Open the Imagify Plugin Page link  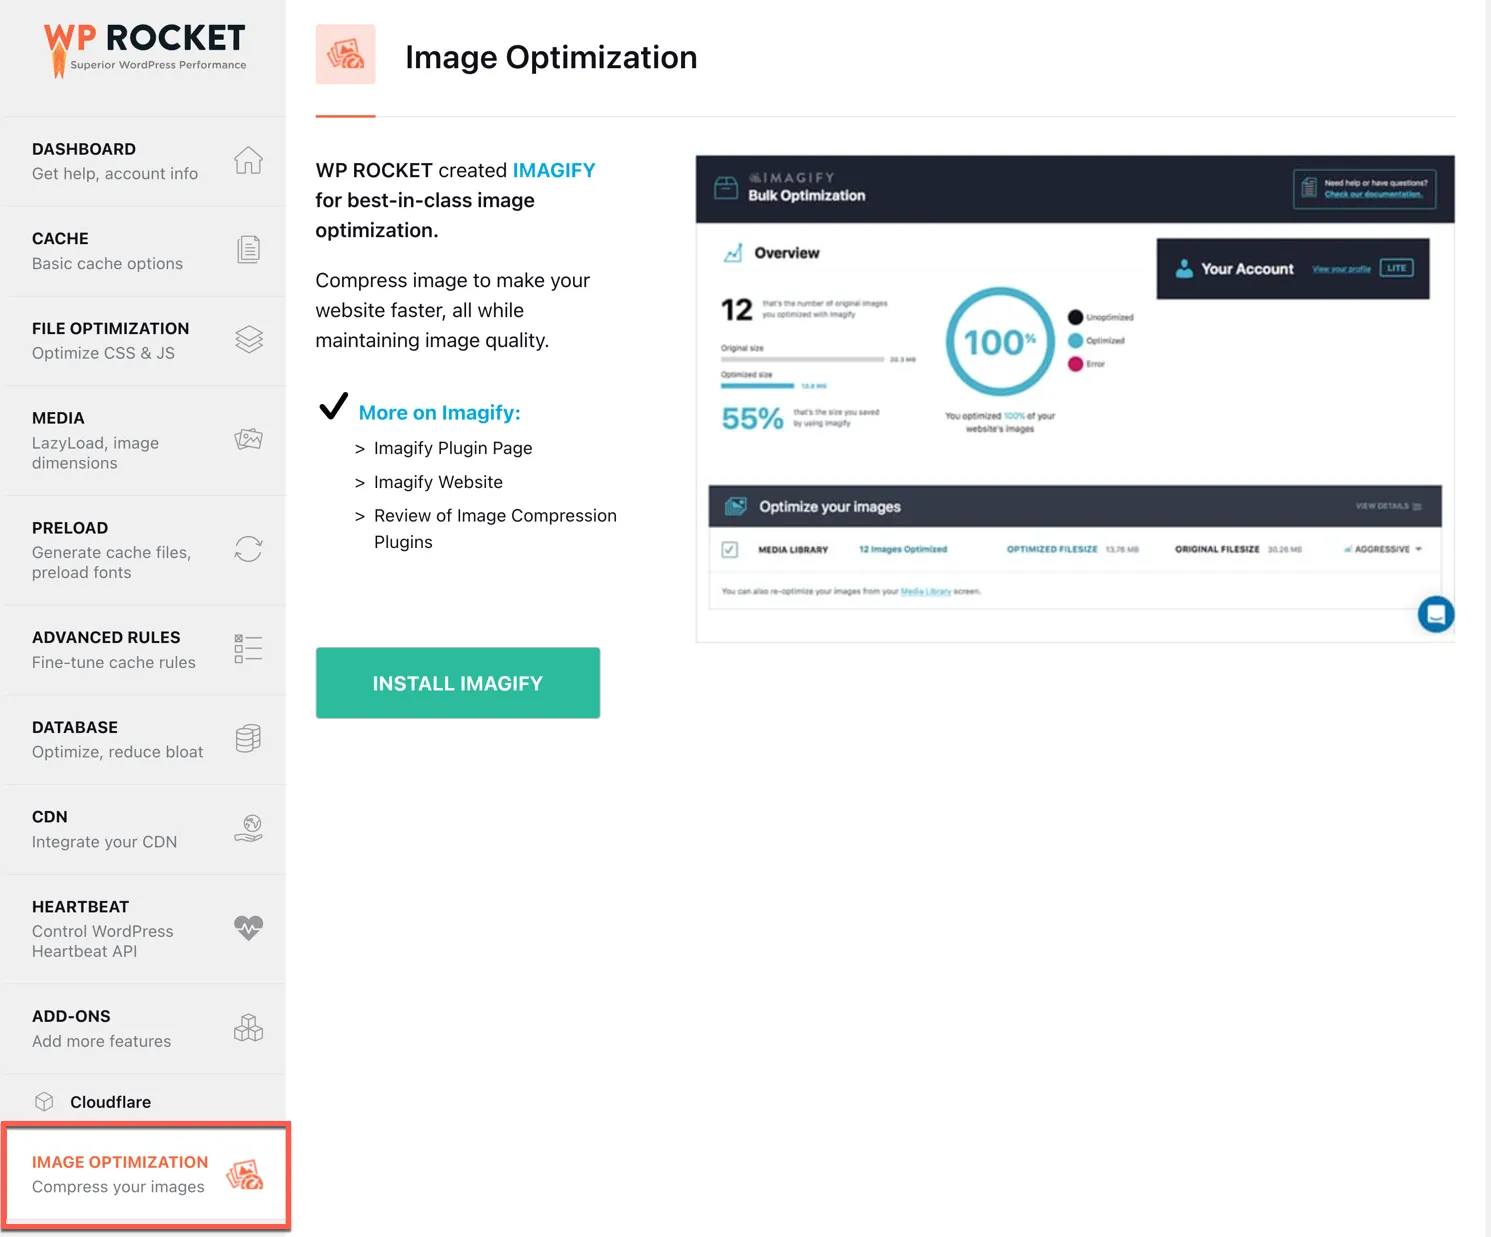453,448
